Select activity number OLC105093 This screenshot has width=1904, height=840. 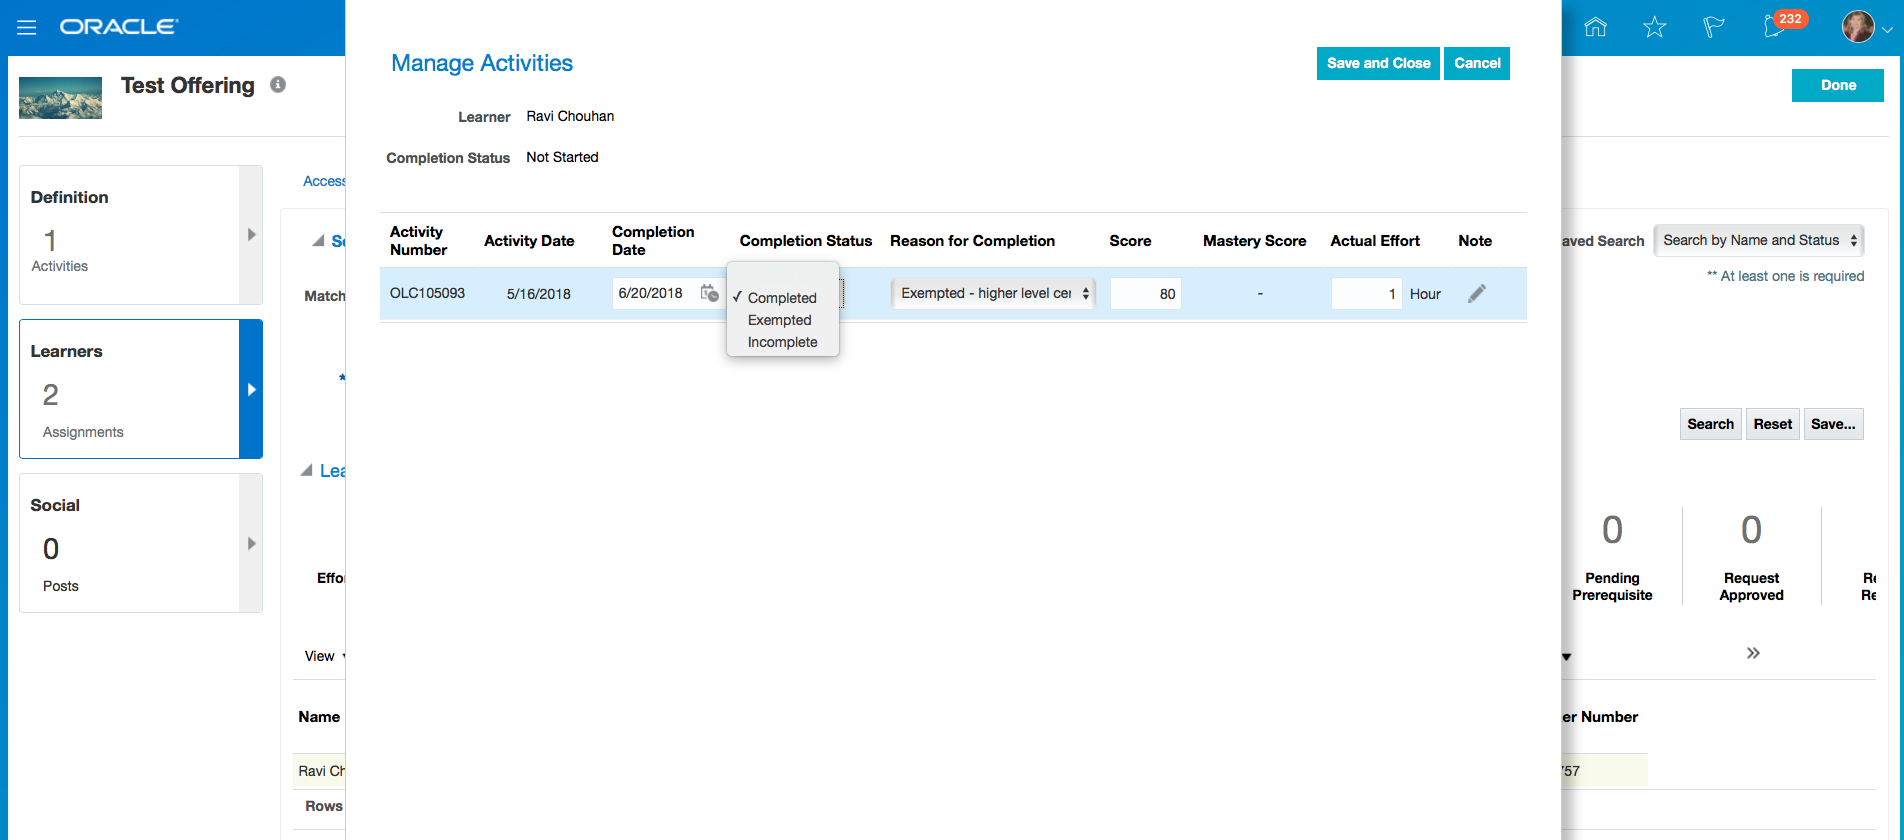tap(427, 293)
